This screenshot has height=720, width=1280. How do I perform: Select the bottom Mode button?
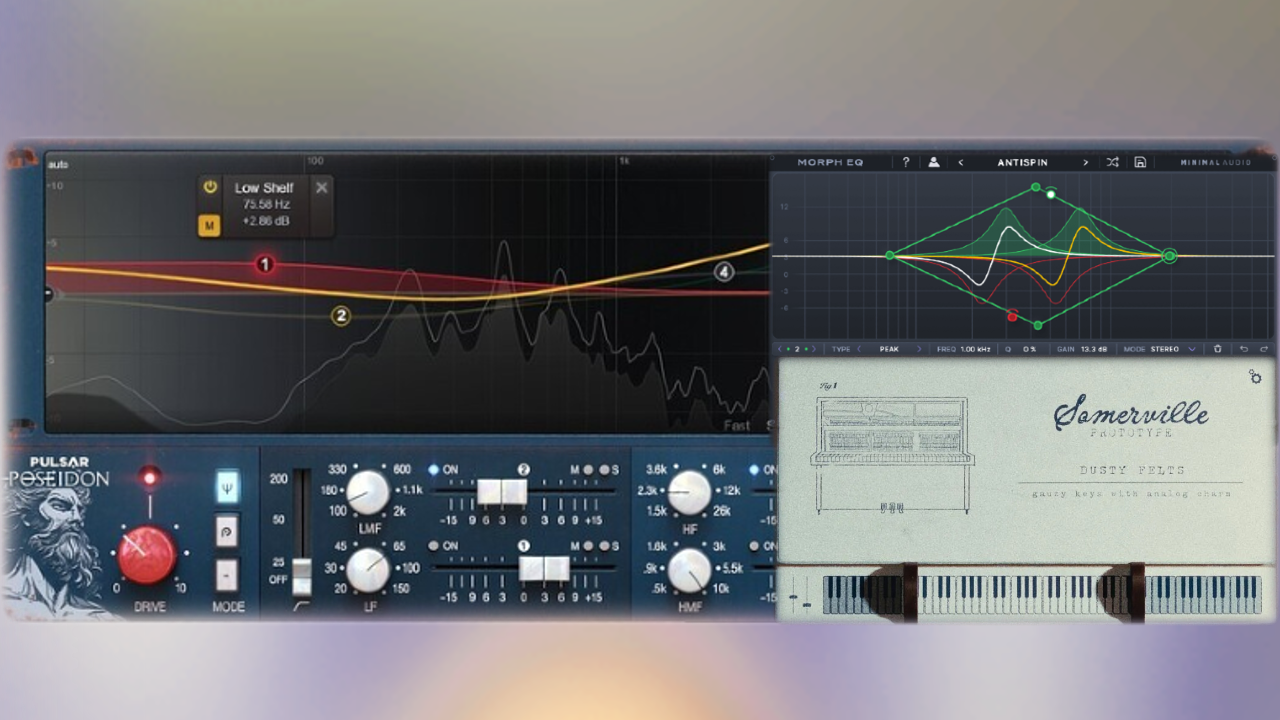pyautogui.click(x=227, y=574)
